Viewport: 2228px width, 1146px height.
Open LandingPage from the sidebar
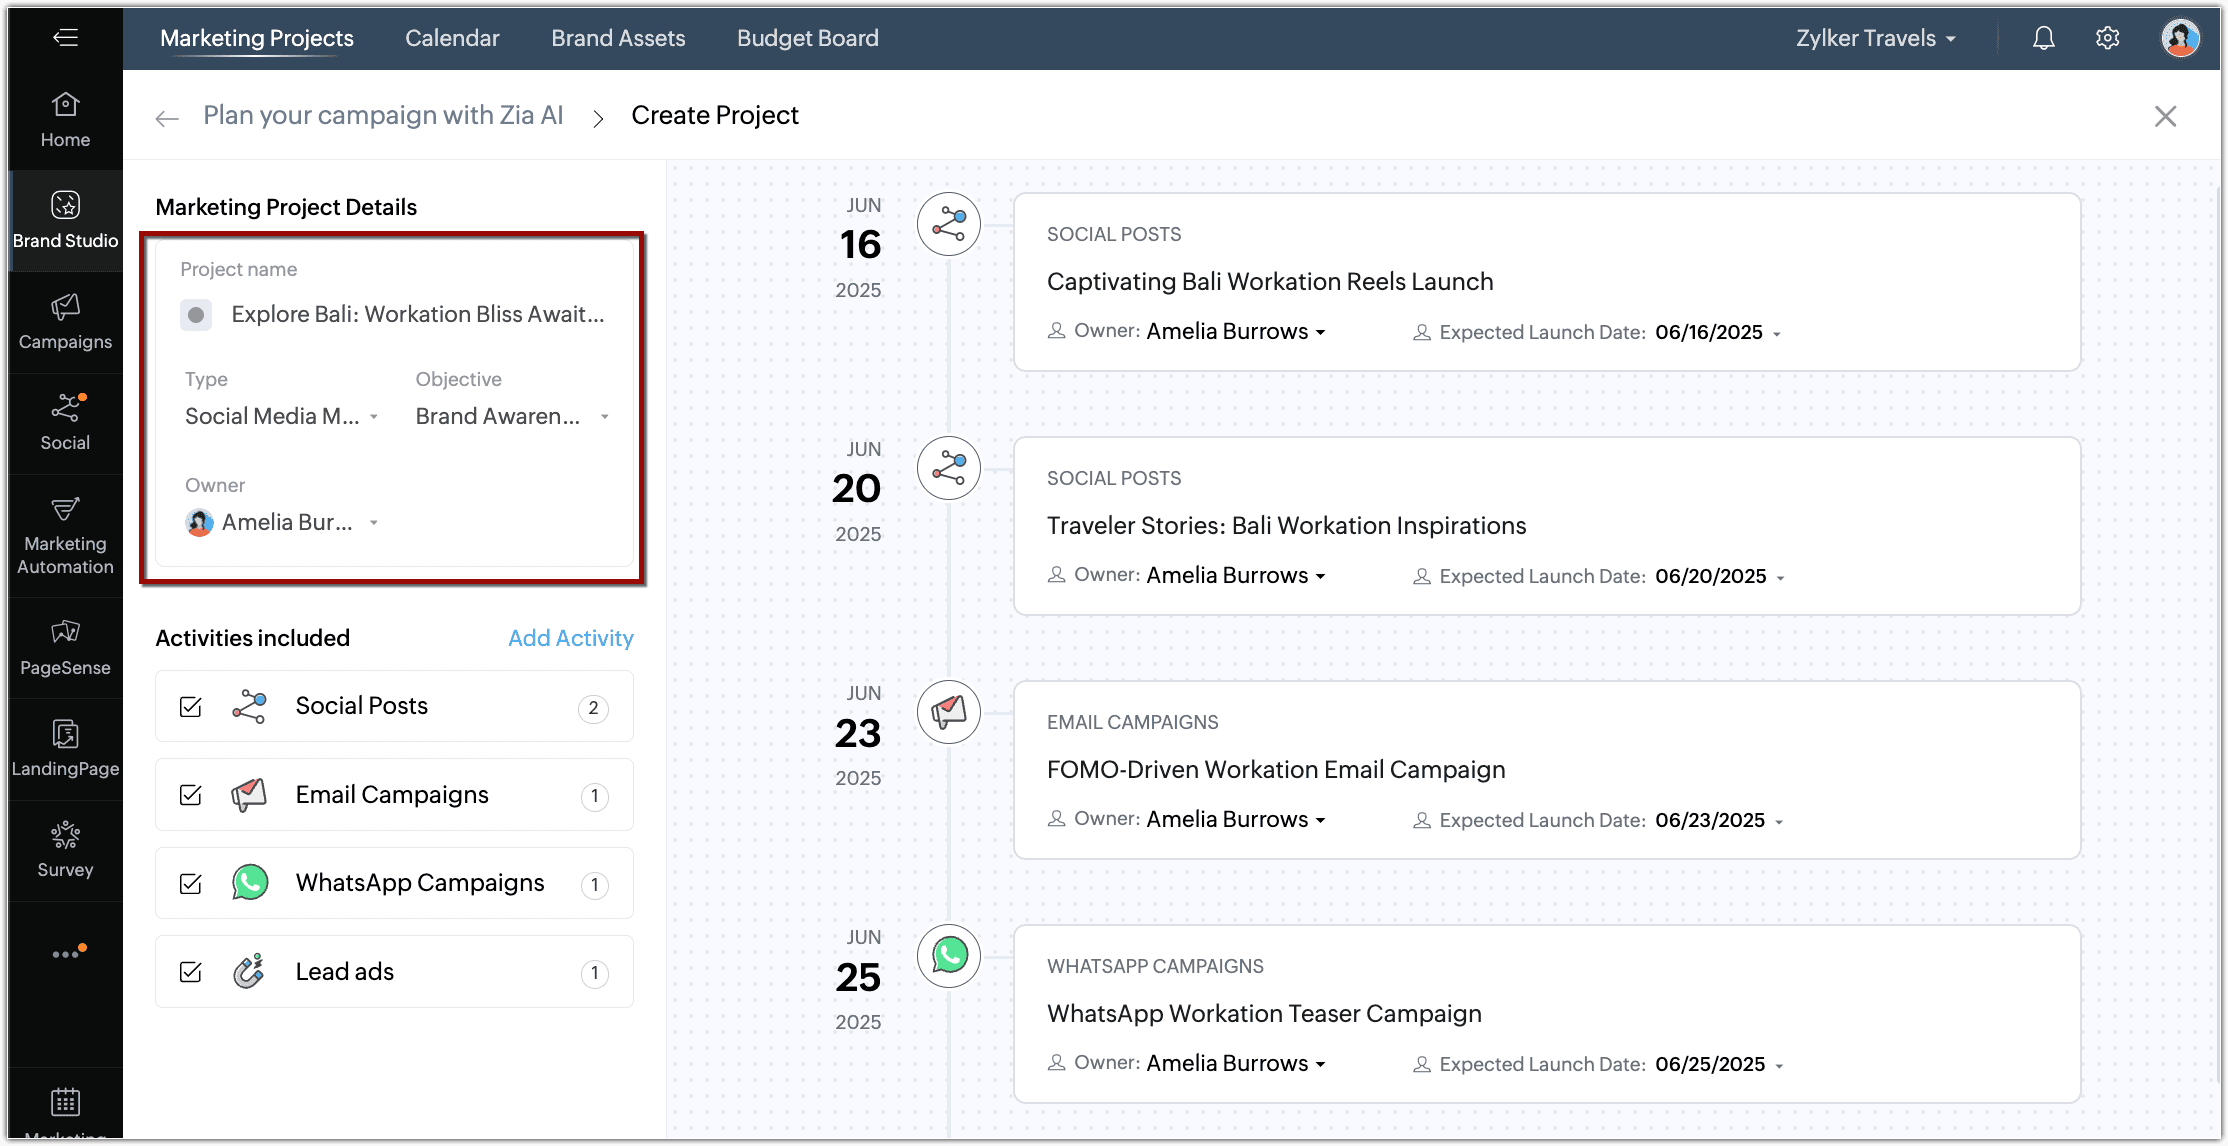click(65, 748)
